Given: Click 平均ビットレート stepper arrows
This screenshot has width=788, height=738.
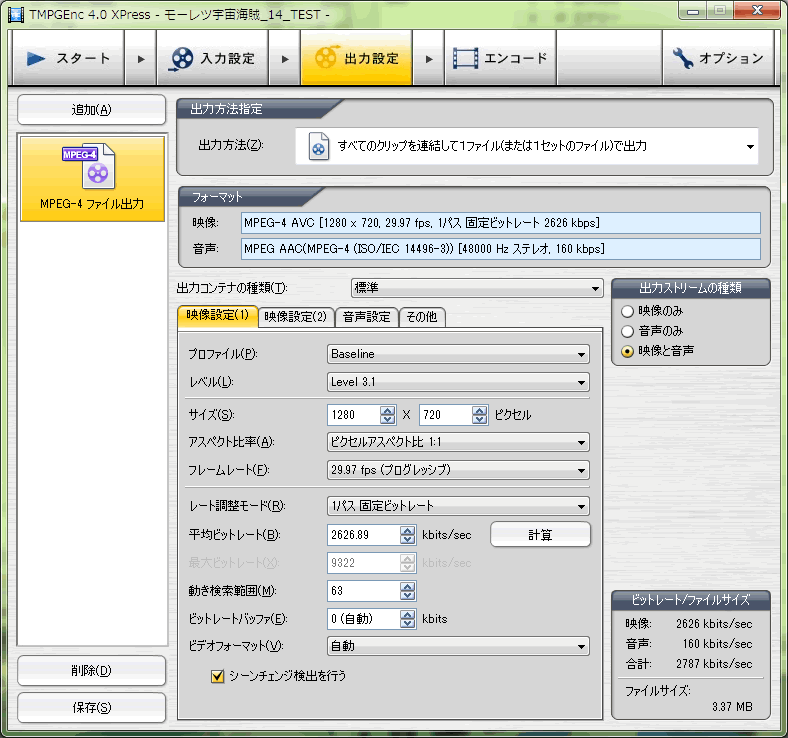Looking at the screenshot, I should pos(408,535).
